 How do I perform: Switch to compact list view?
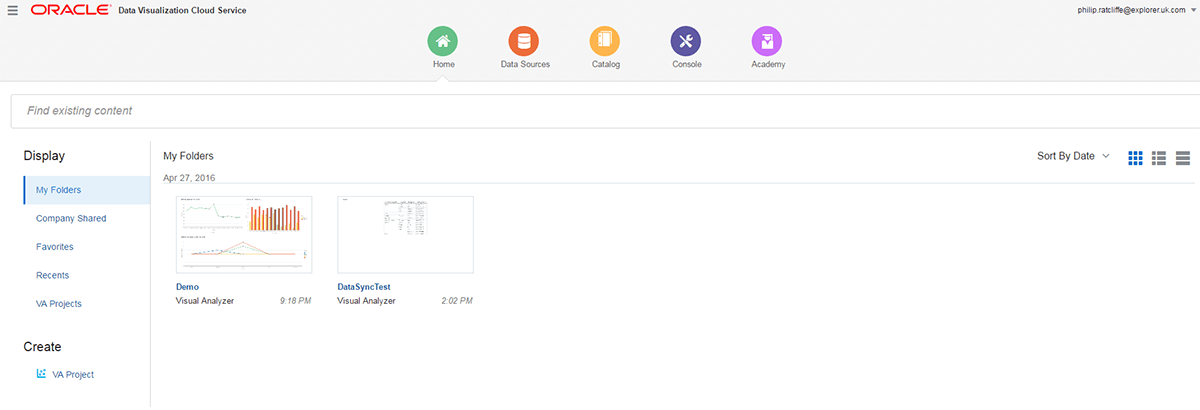click(x=1183, y=157)
